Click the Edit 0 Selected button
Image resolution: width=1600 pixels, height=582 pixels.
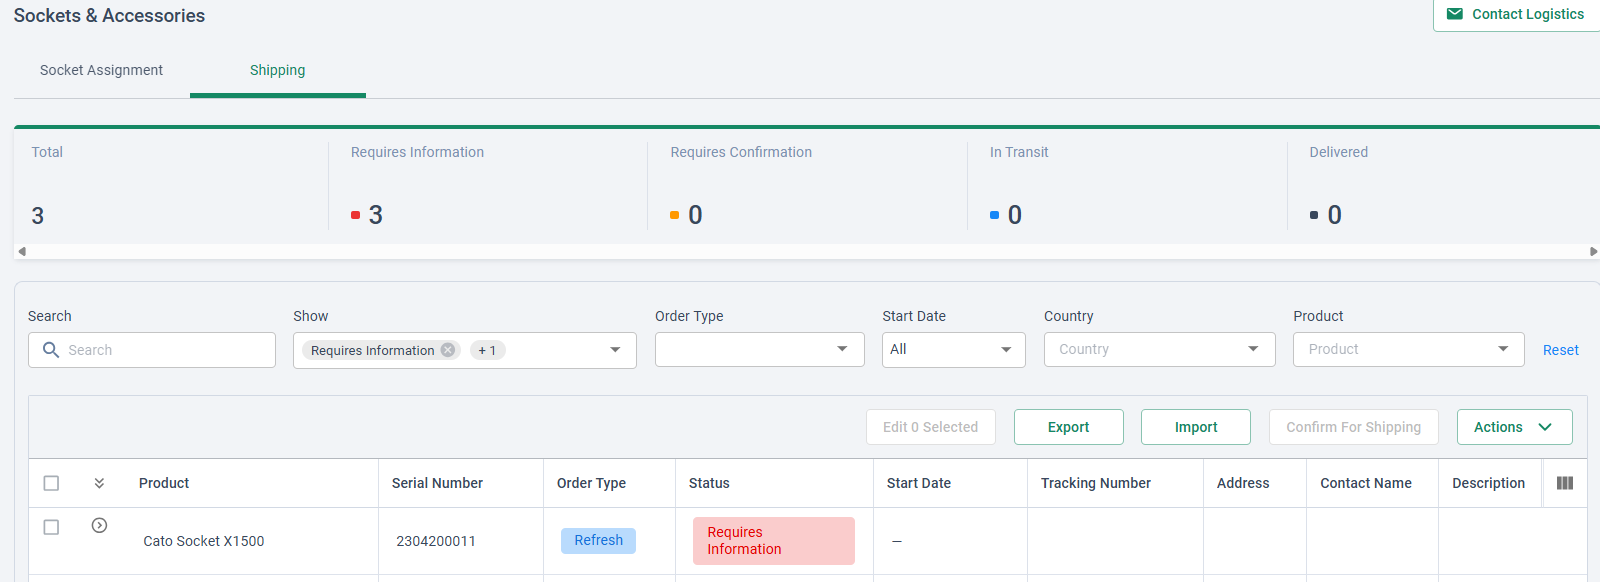930,427
